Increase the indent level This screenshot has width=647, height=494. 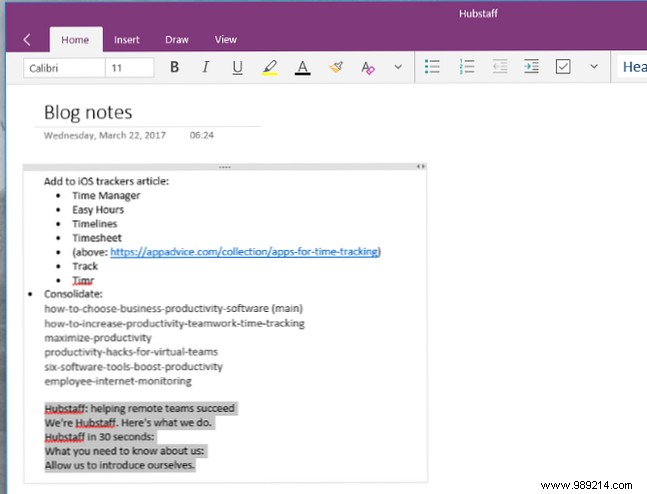tap(531, 66)
